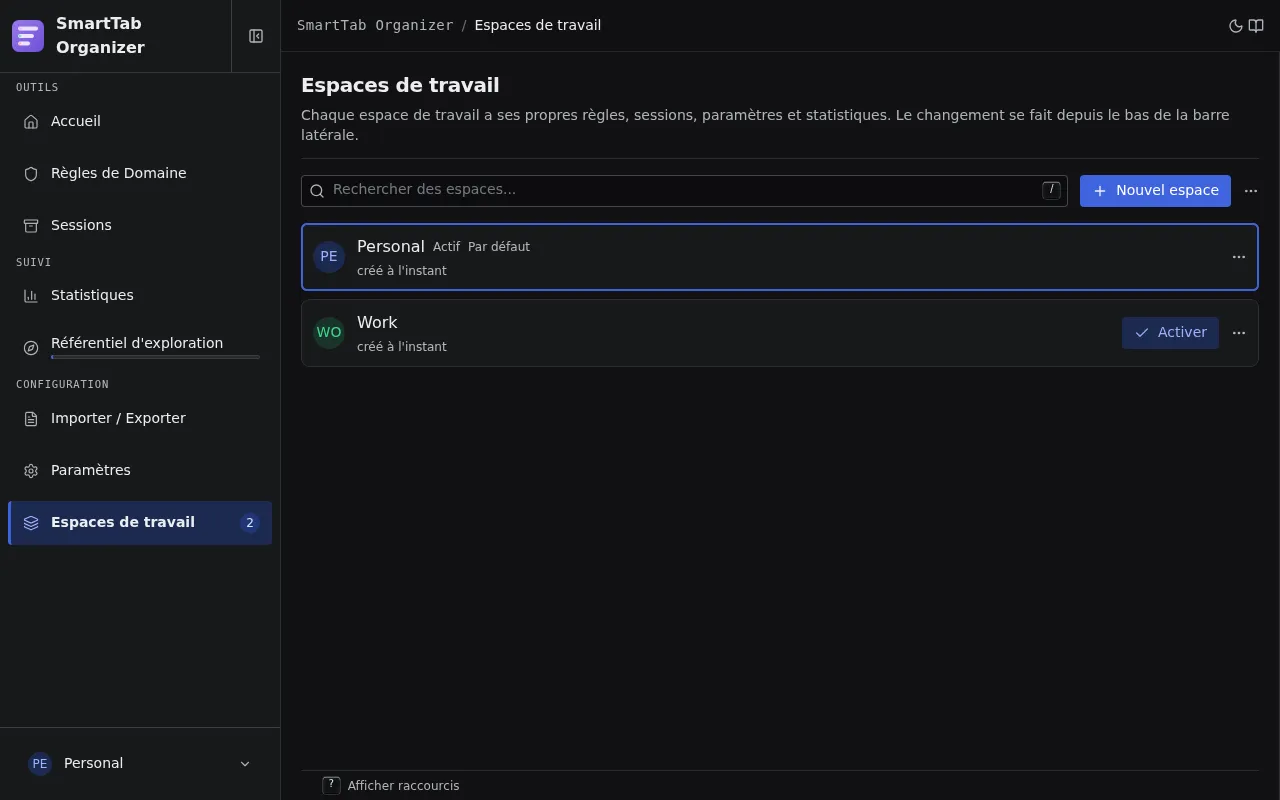
Task: Click the Importer / Exporter file icon
Action: (x=31, y=418)
